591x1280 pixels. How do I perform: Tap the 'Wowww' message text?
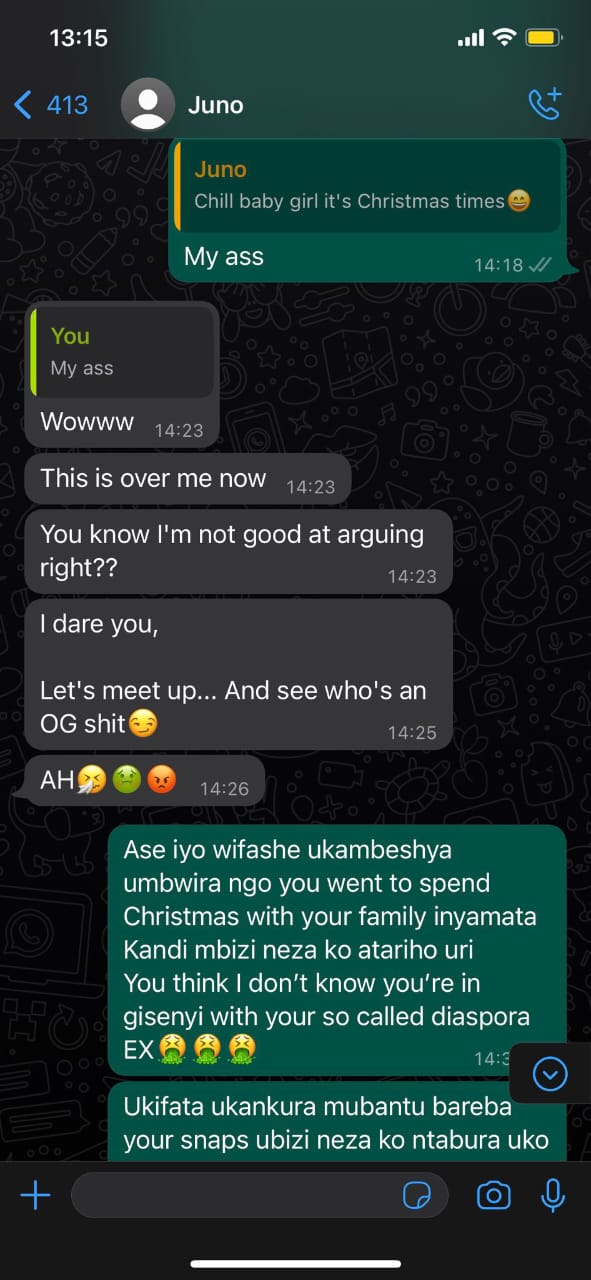pyautogui.click(x=87, y=422)
